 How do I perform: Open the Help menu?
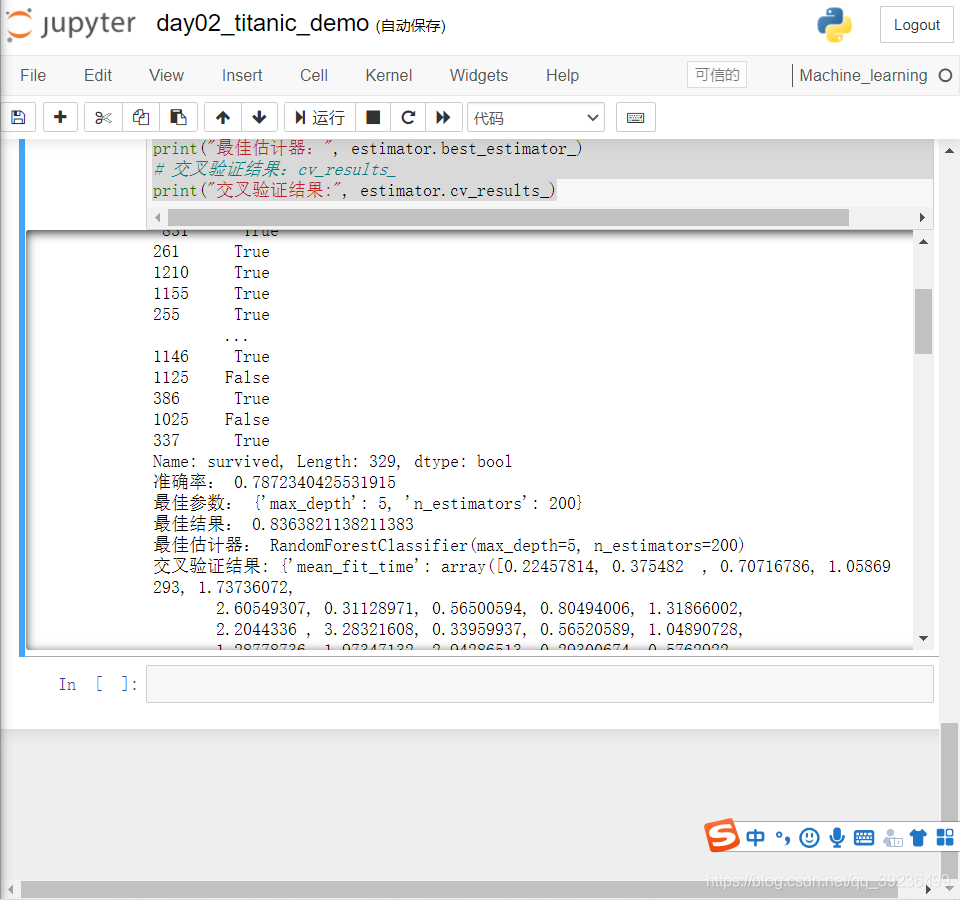563,75
